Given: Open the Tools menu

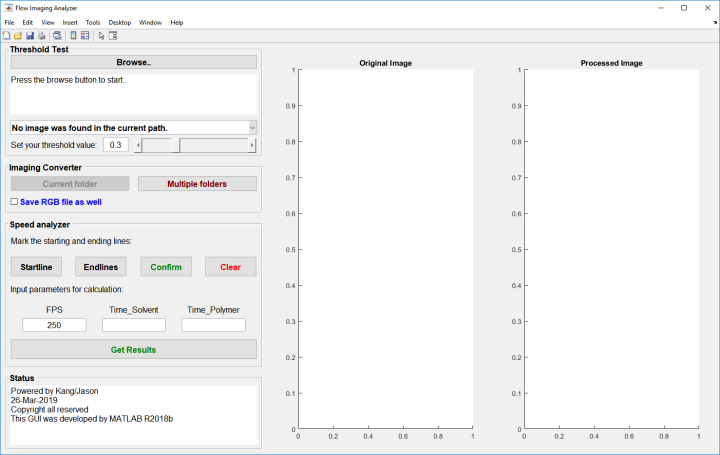Looking at the screenshot, I should coord(93,22).
